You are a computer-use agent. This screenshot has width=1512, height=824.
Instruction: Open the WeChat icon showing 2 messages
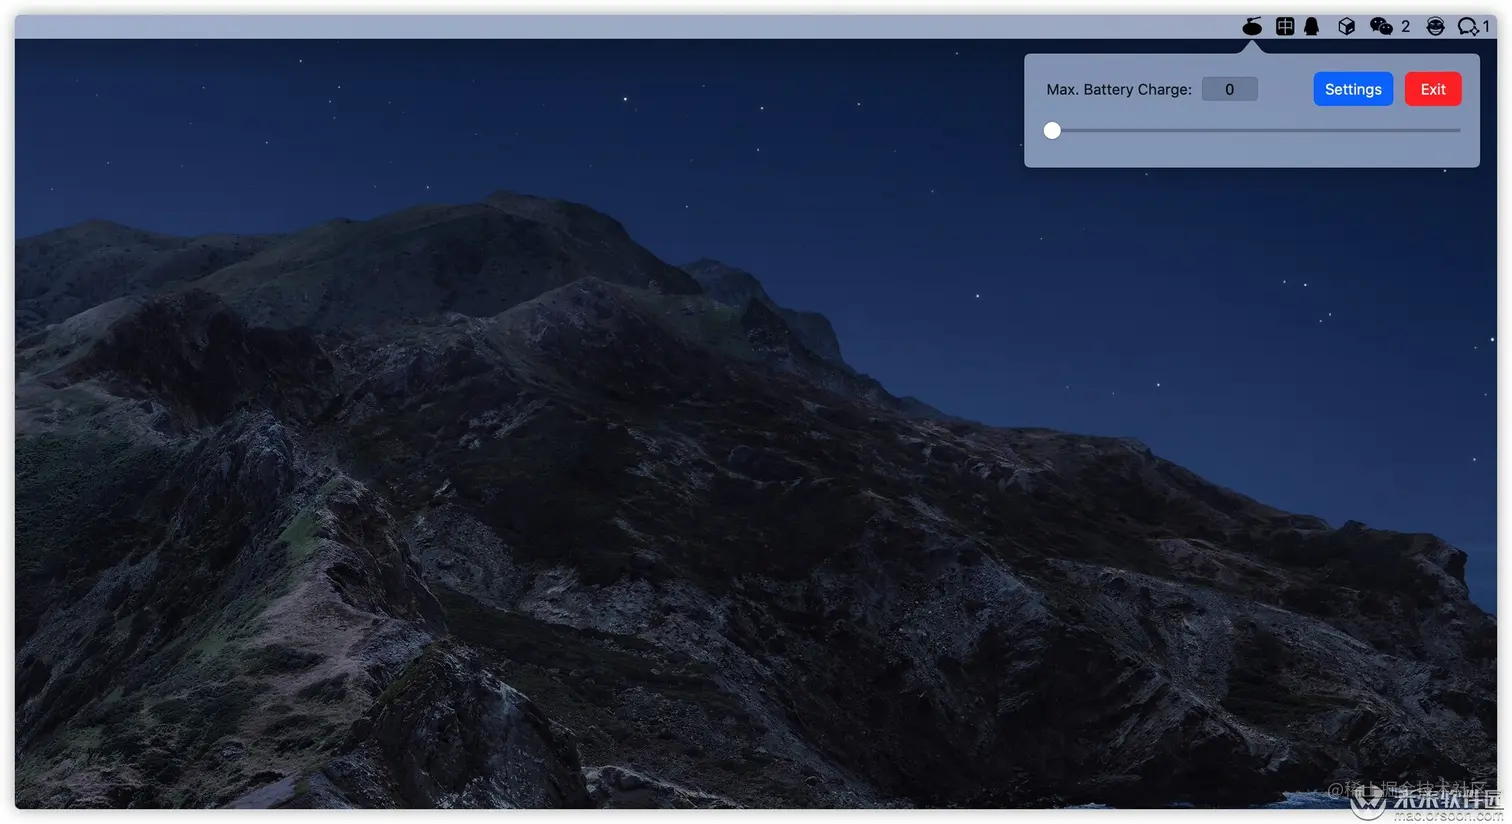tap(1390, 27)
